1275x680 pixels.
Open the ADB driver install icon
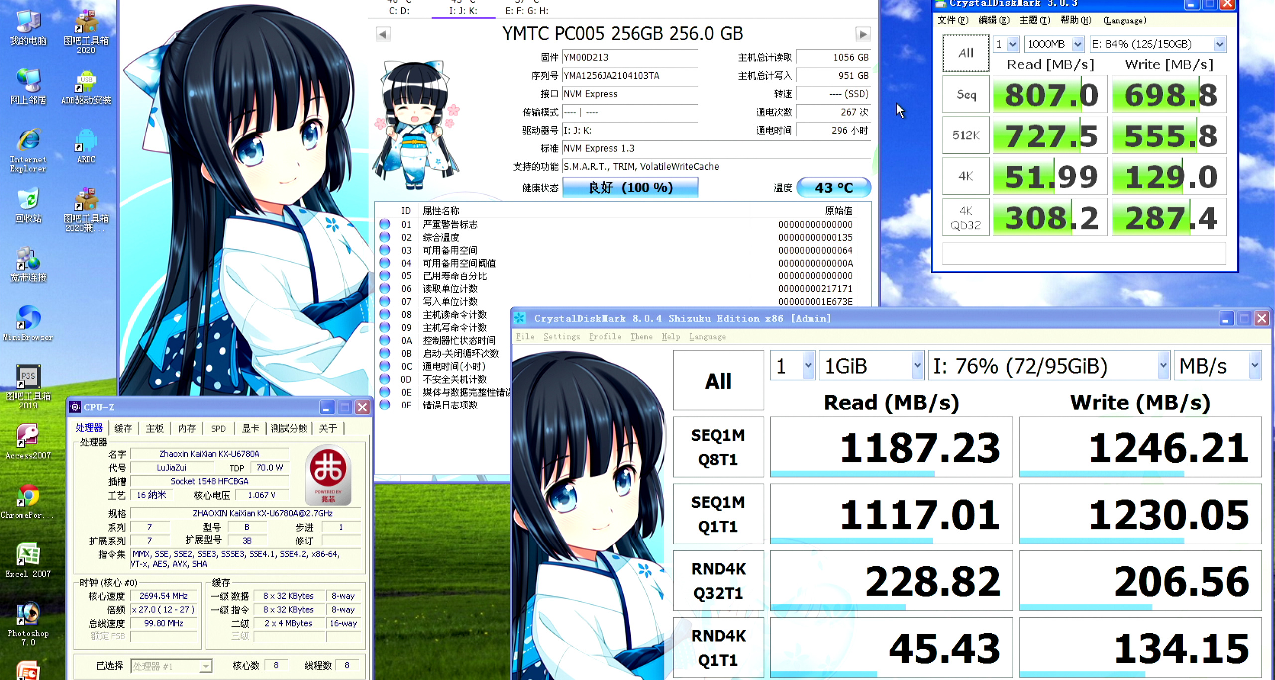pos(87,86)
